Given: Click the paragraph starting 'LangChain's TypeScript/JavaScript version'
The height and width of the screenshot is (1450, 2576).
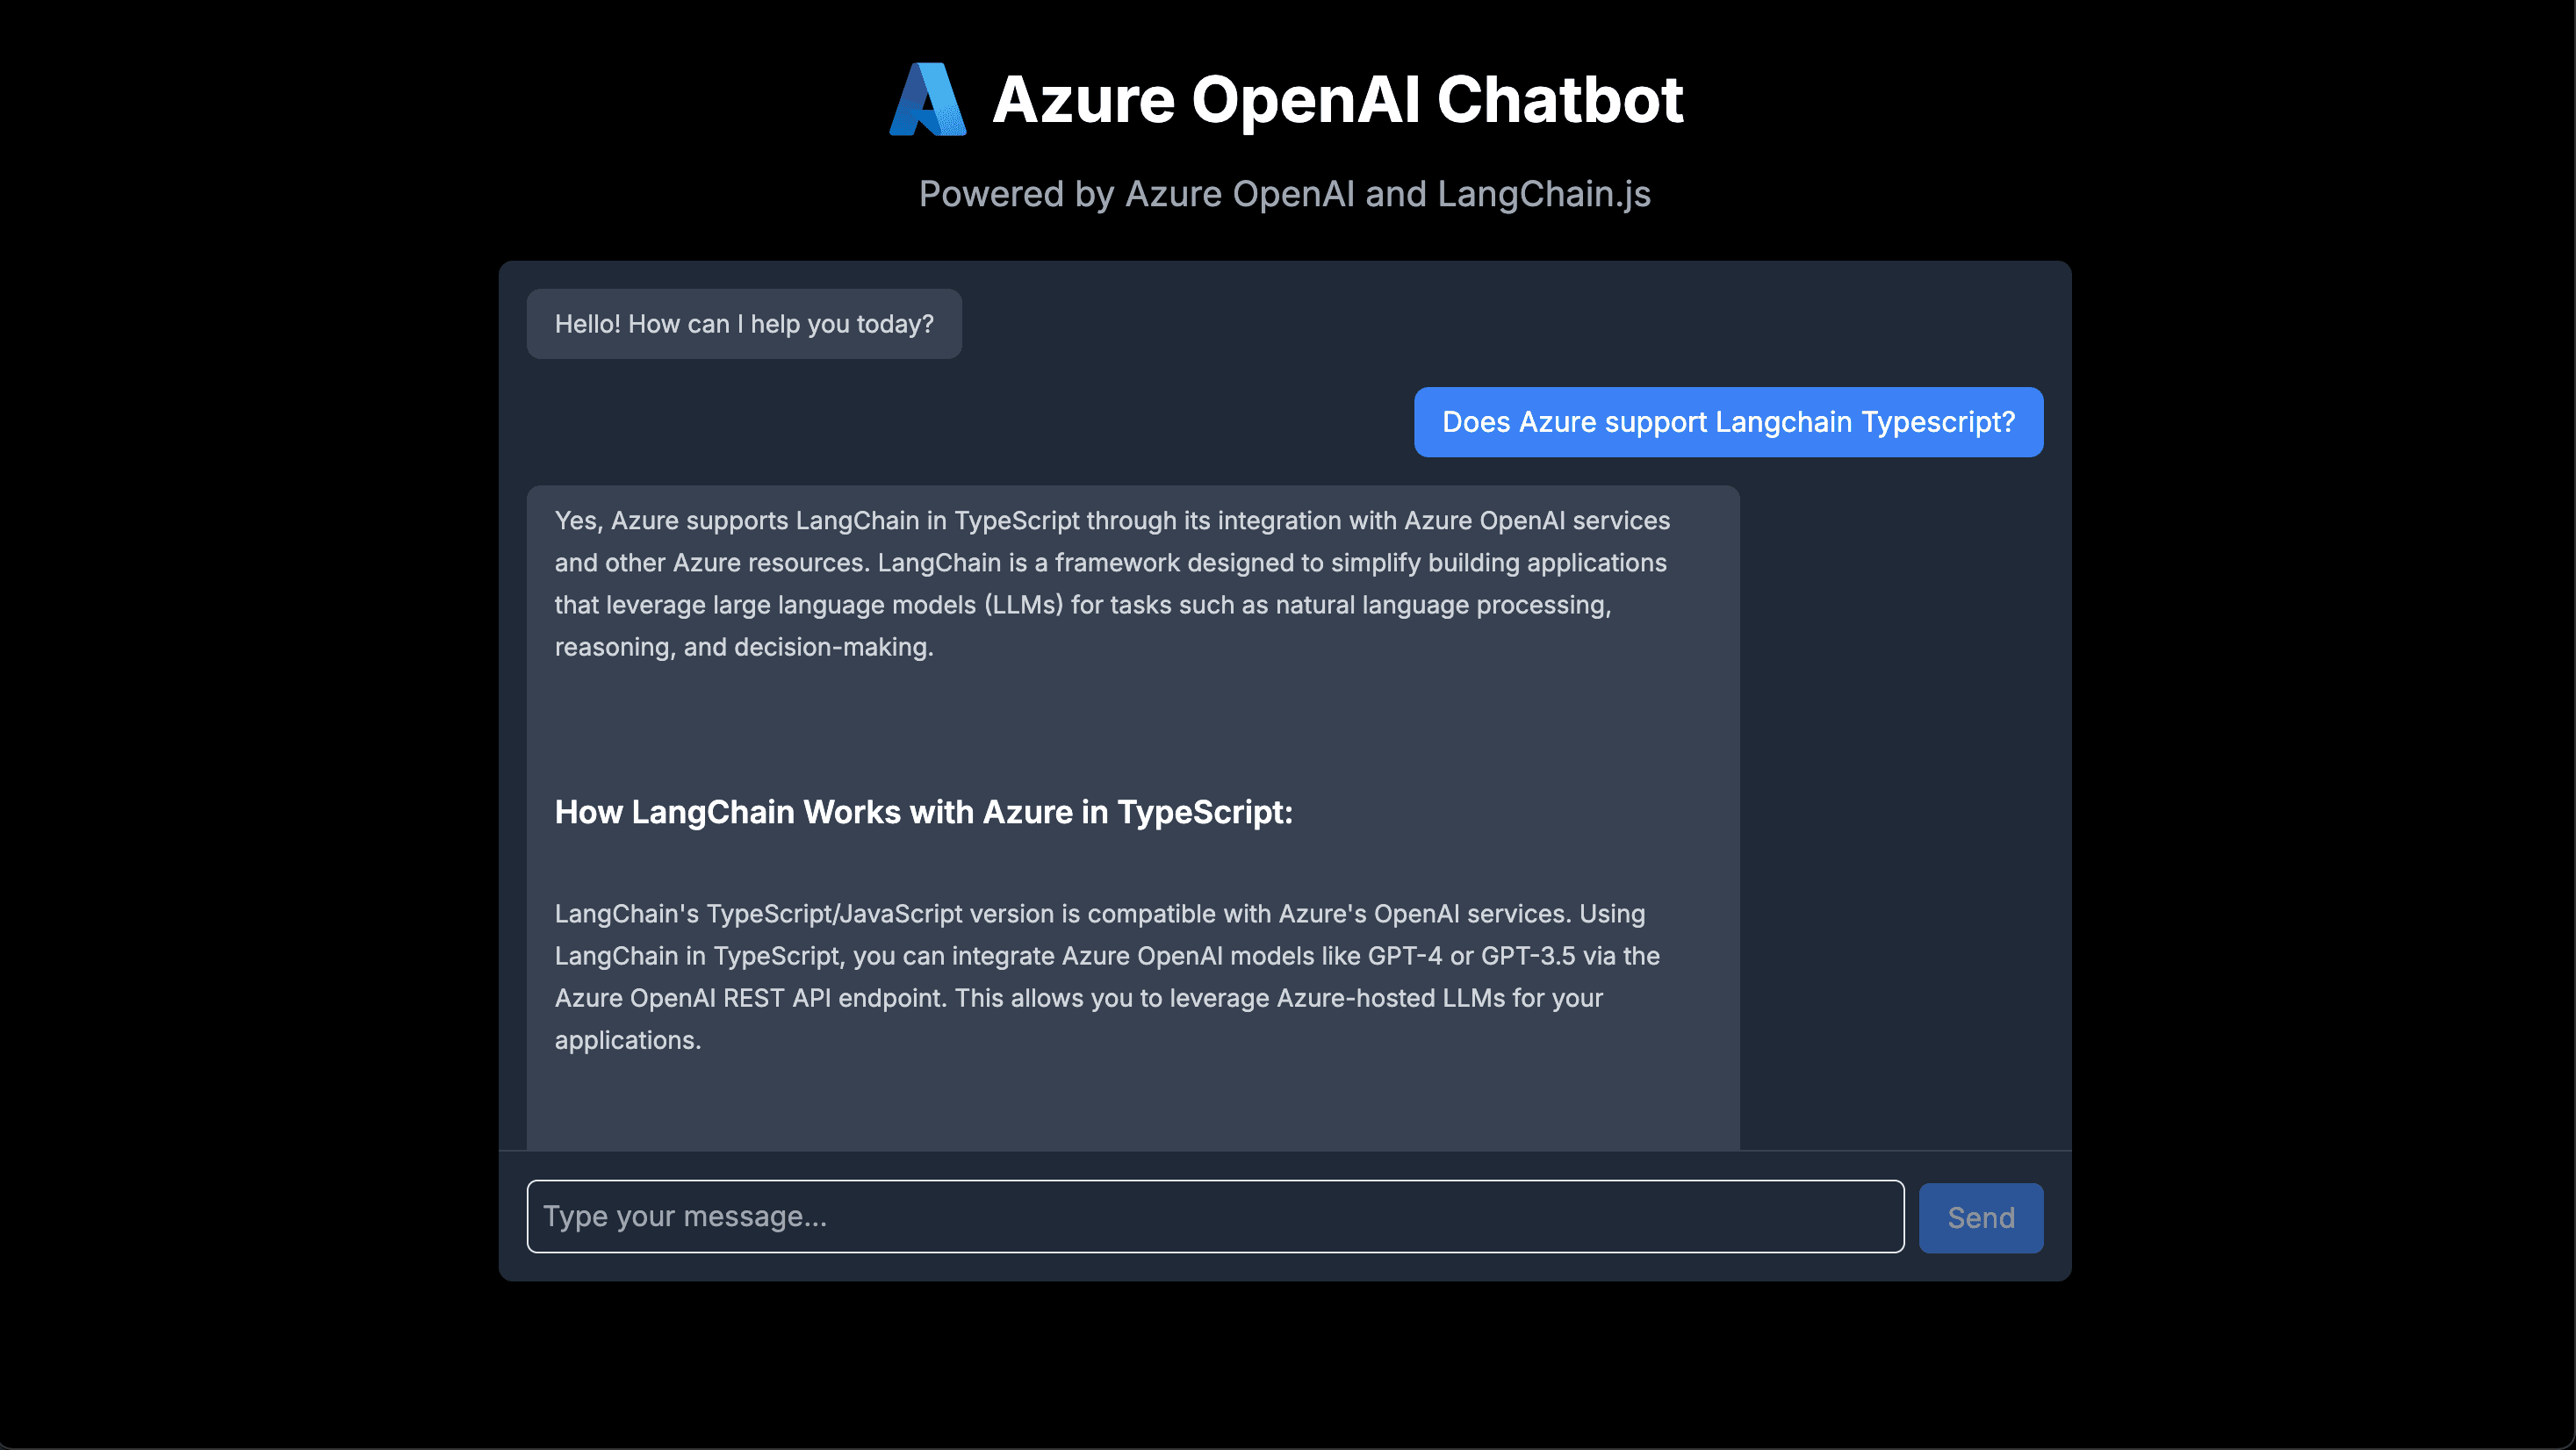Looking at the screenshot, I should click(1107, 977).
